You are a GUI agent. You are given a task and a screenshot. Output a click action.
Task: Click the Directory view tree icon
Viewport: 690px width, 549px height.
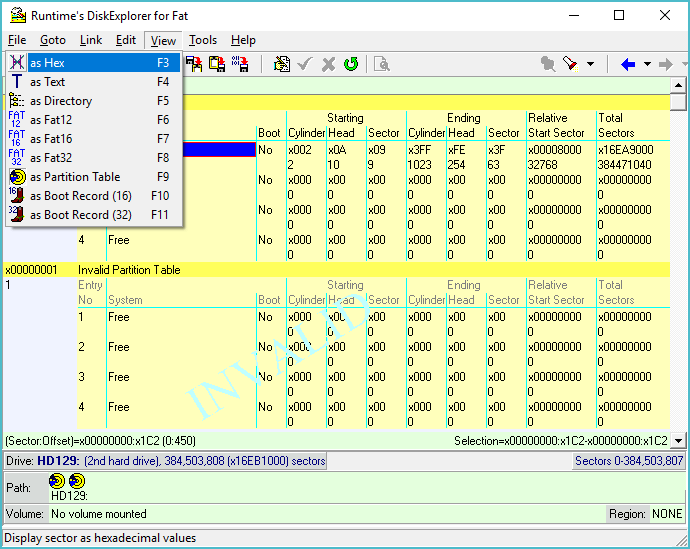pos(17,101)
